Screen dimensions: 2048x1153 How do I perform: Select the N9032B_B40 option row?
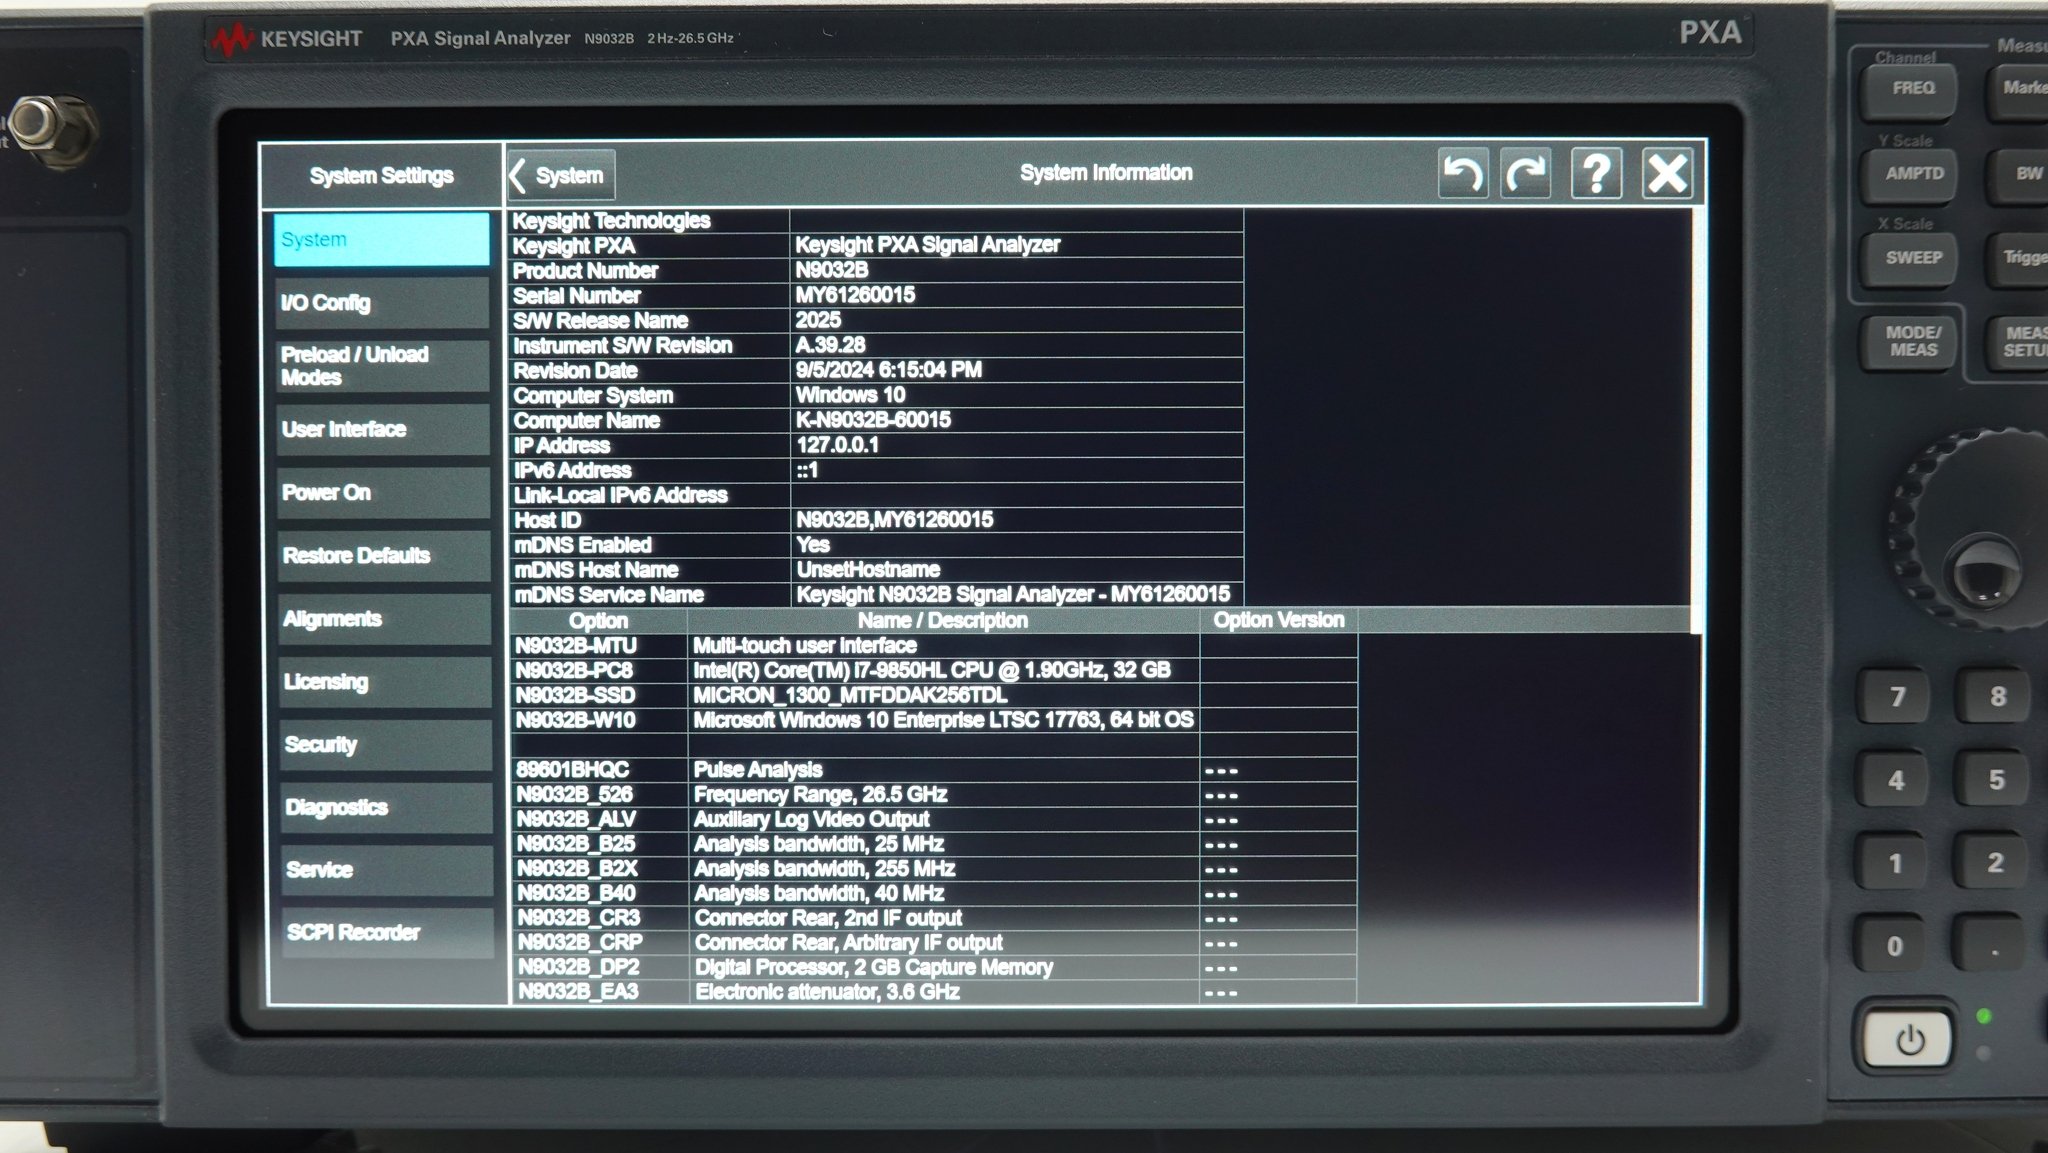pos(933,893)
